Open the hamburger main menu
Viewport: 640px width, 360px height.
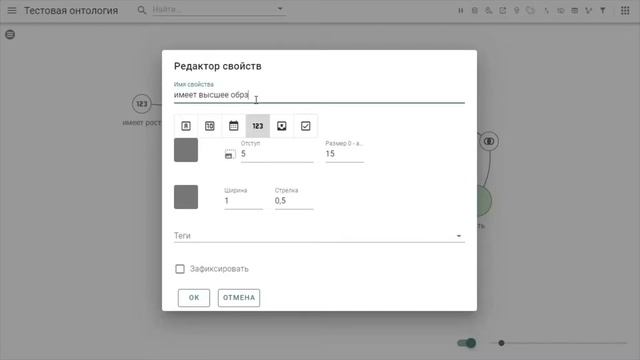coord(12,10)
